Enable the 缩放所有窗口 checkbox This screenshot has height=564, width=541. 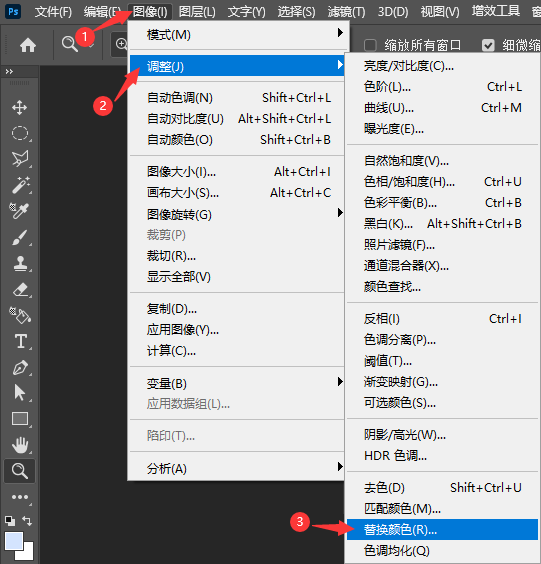370,45
